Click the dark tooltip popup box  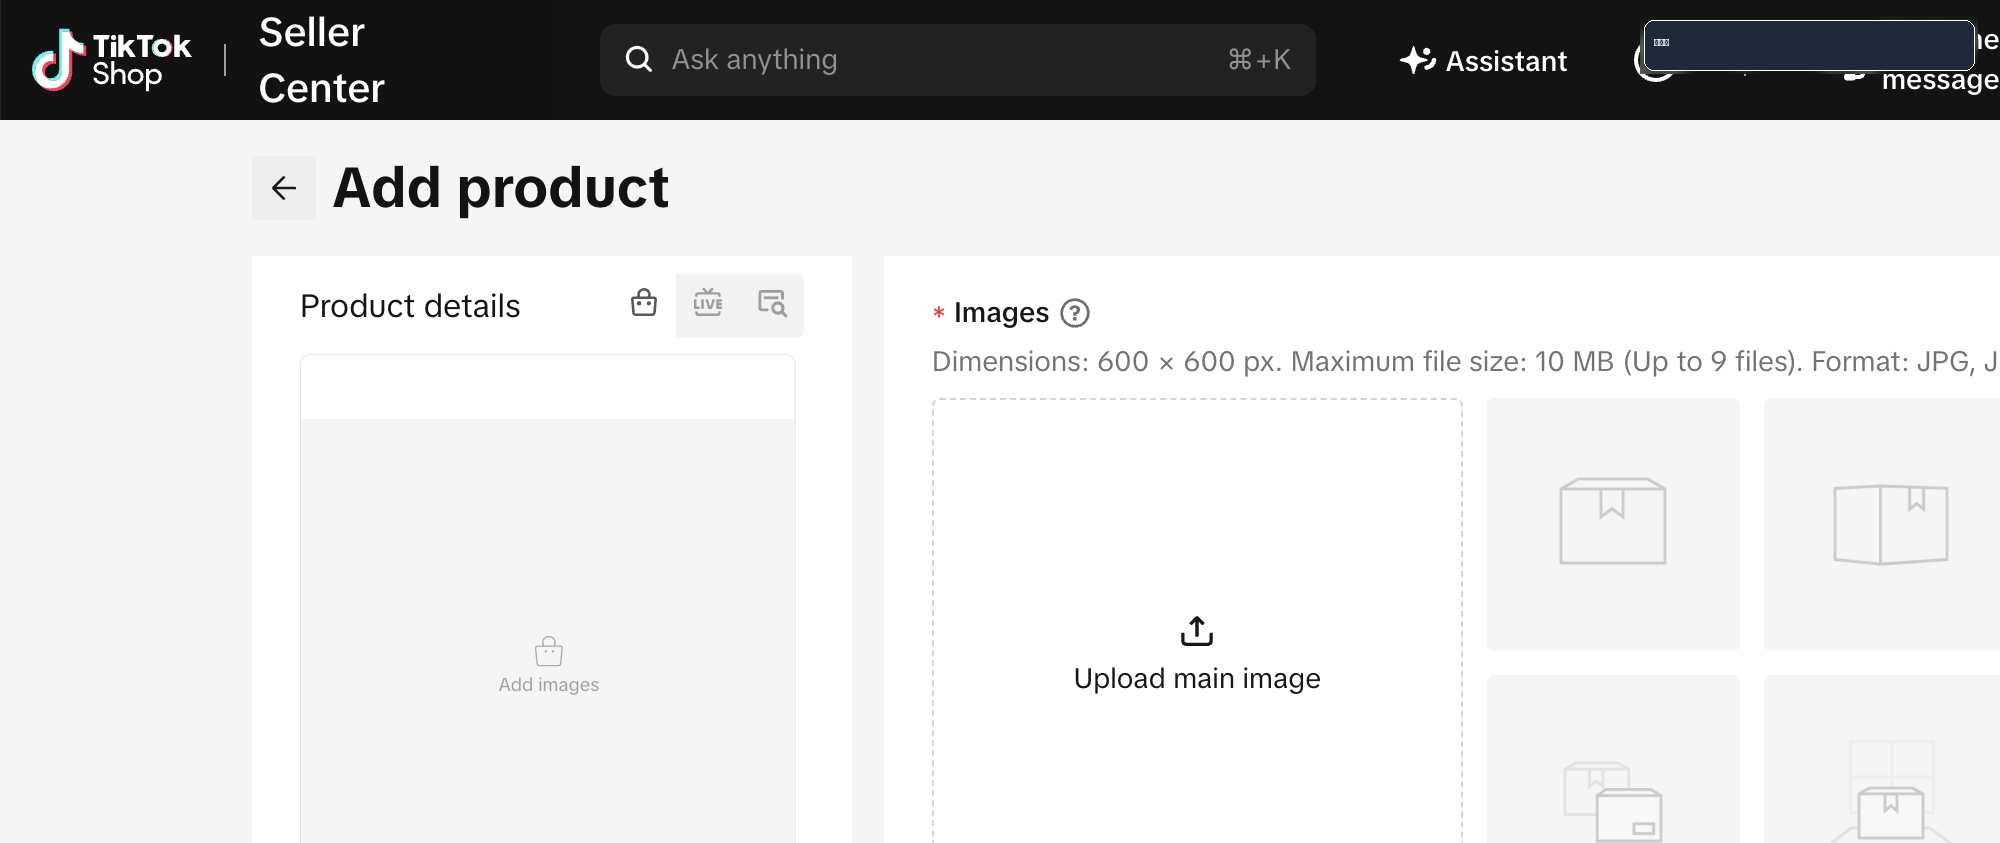coord(1809,45)
